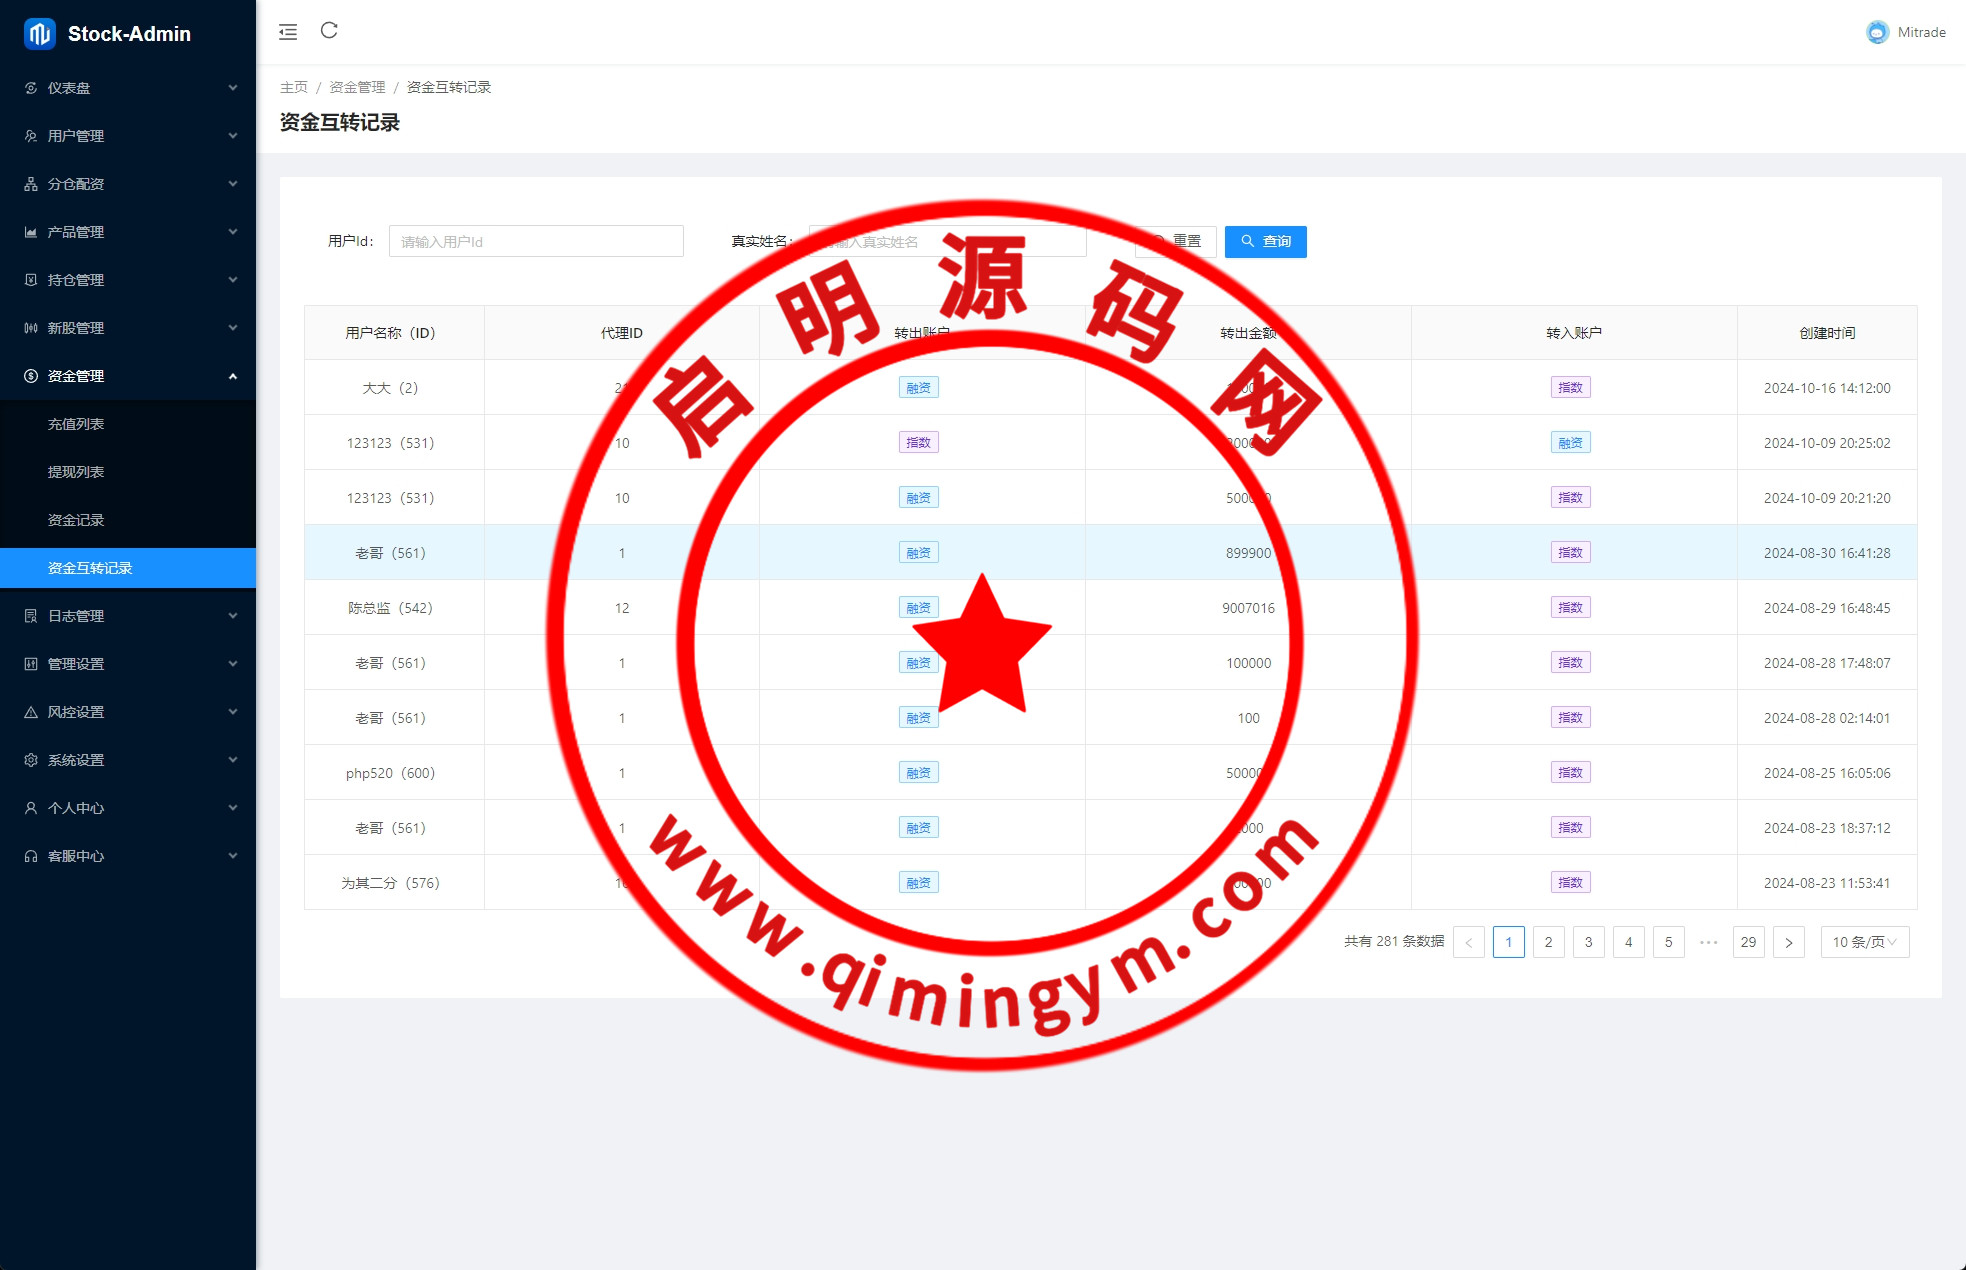Image resolution: width=1966 pixels, height=1270 pixels.
Task: Open the 10 条/页 page size dropdown
Action: [1864, 942]
